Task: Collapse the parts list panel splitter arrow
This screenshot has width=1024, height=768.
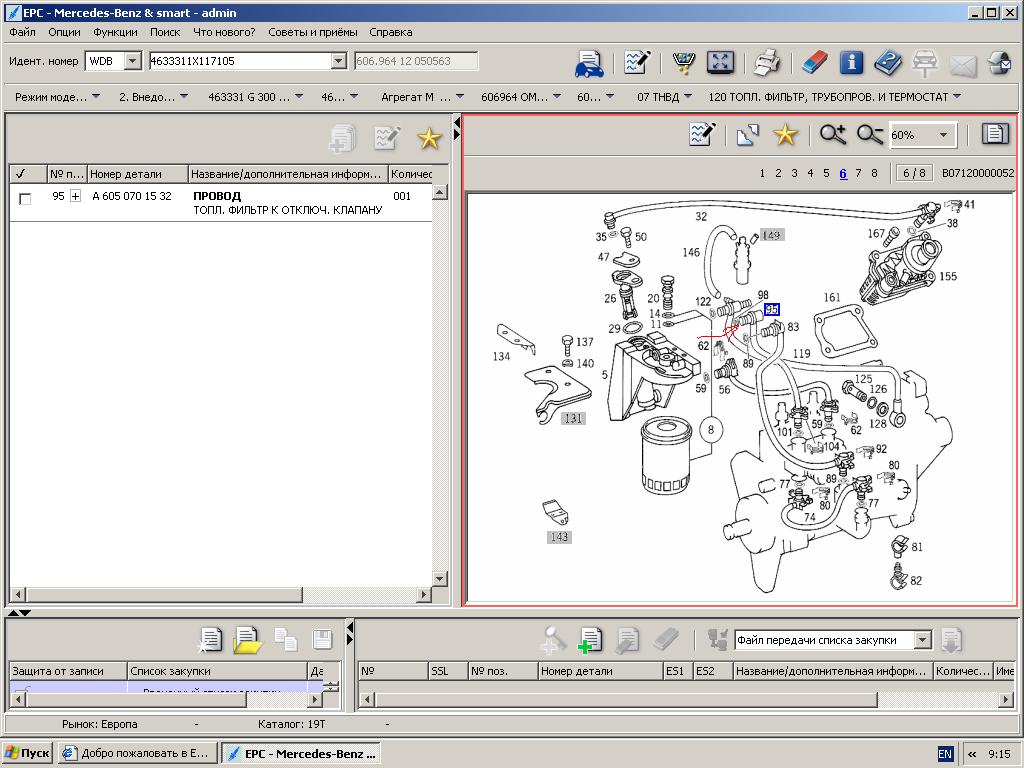Action: point(456,121)
